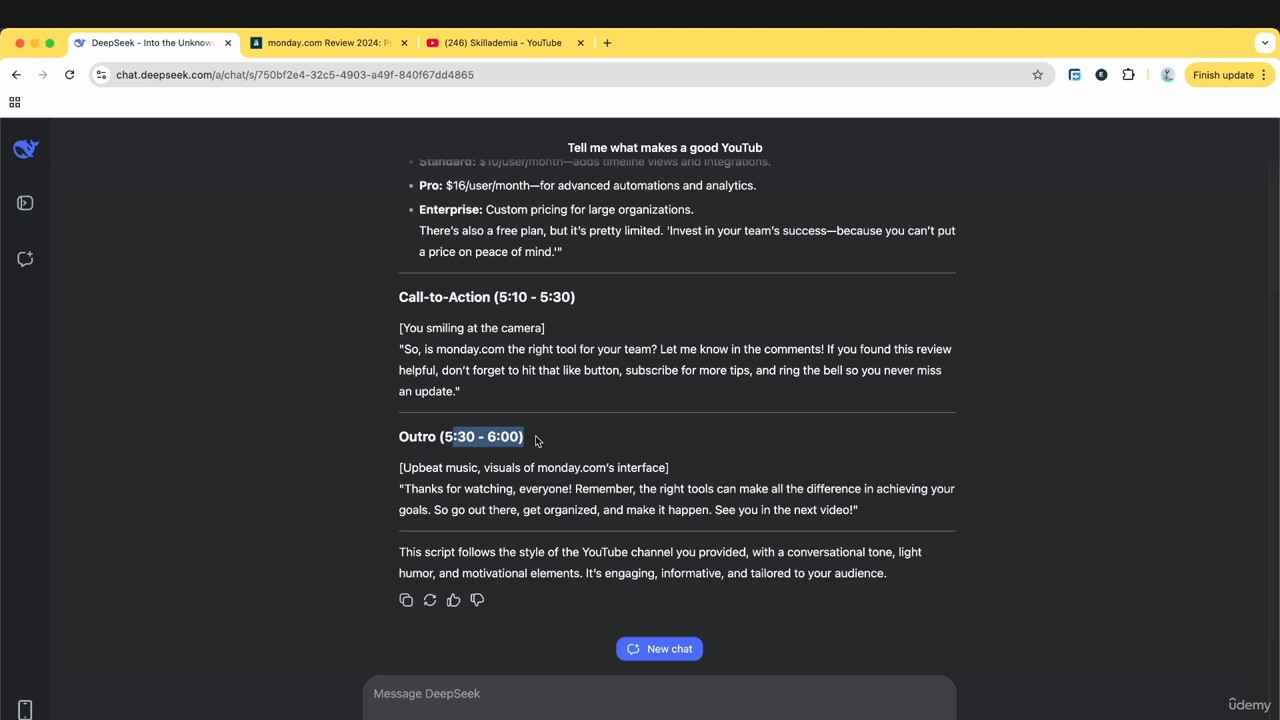The width and height of the screenshot is (1280, 720).
Task: Click the New chat button
Action: tap(659, 649)
